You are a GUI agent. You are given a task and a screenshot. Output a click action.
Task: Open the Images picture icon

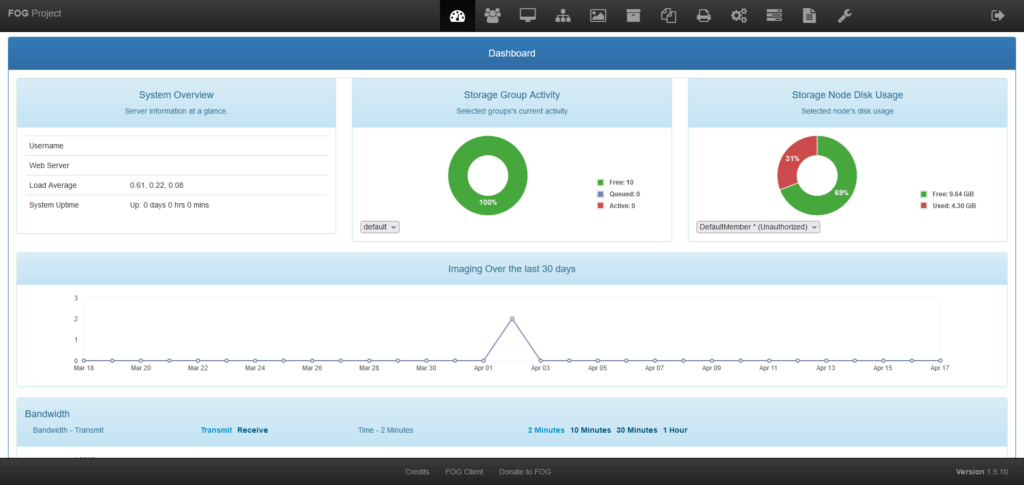tap(598, 15)
